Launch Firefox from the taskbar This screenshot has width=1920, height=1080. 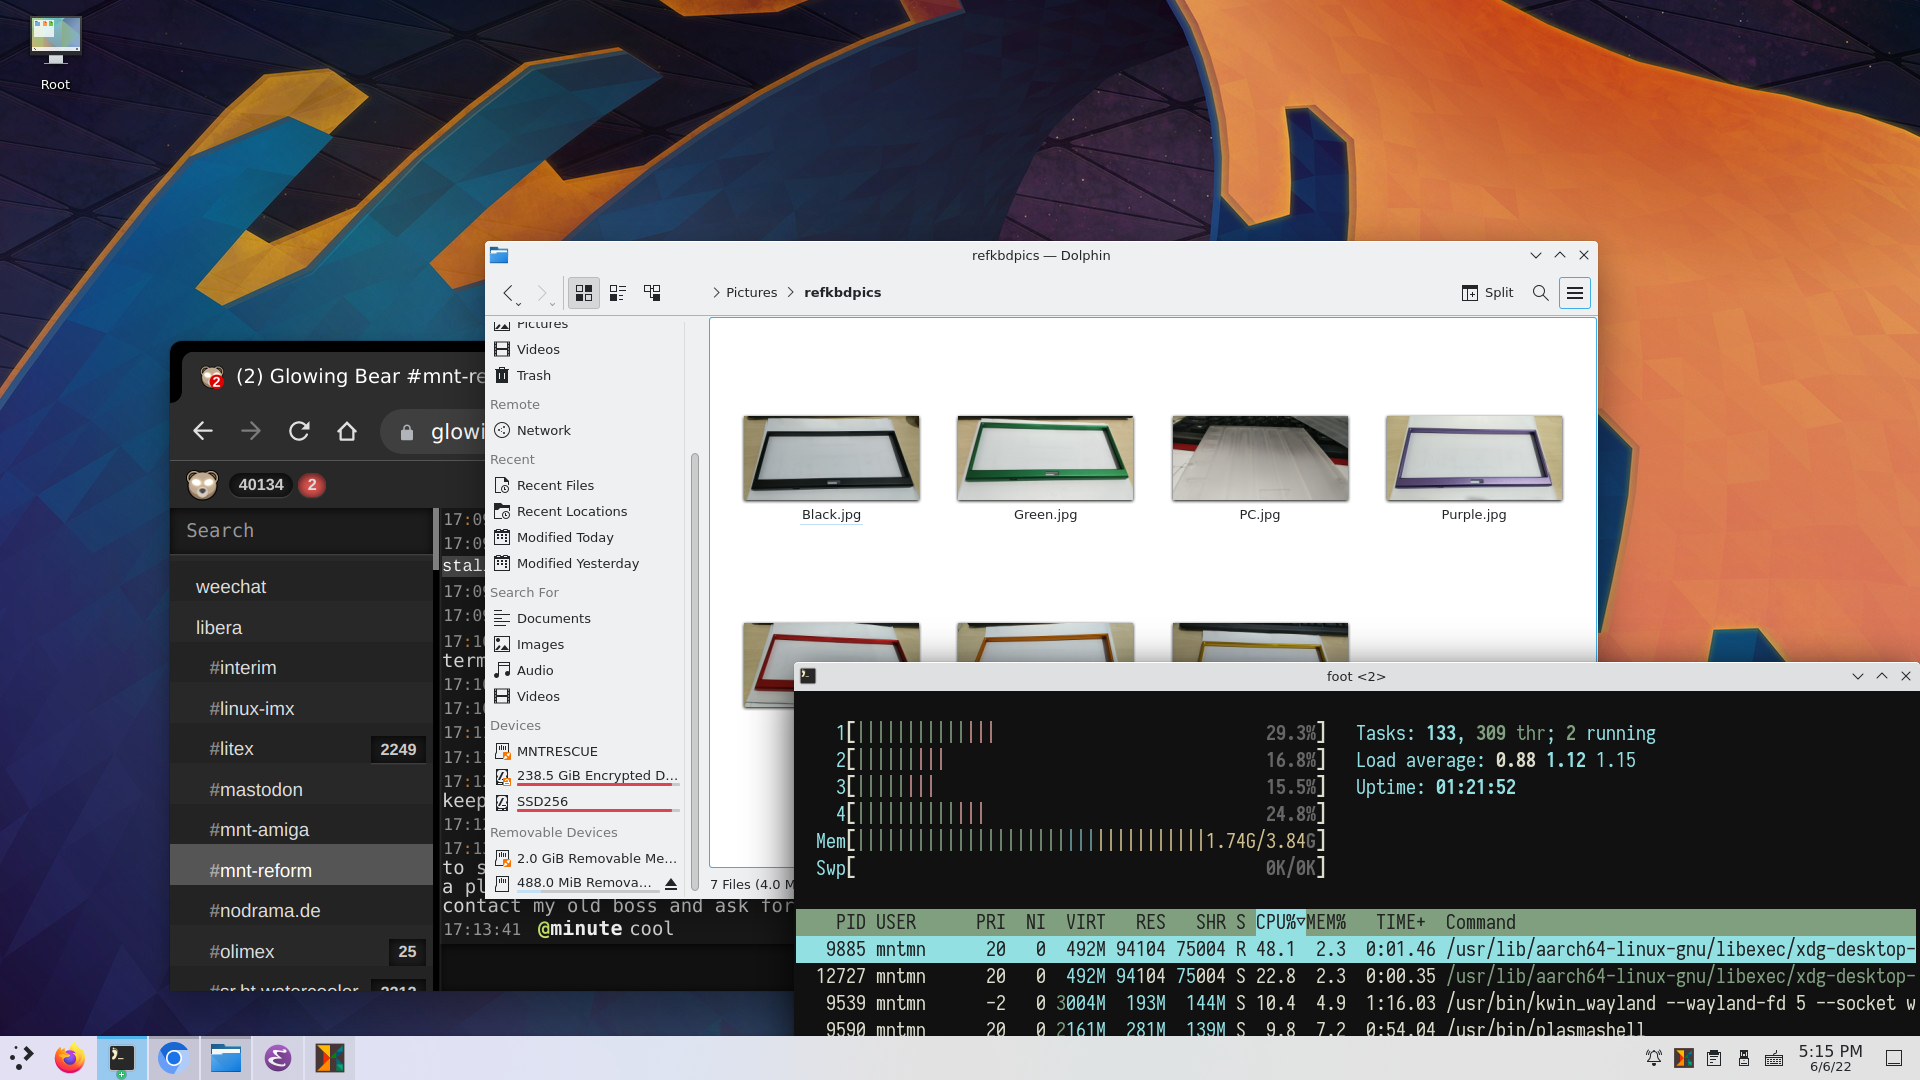point(69,1058)
